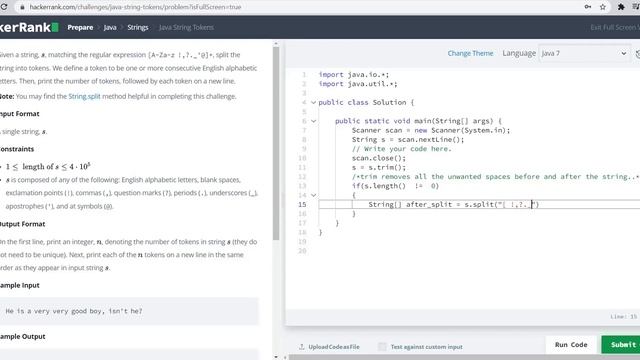The image size is (640, 360).
Task: Collapse the main method fold arrow
Action: pos(313,121)
